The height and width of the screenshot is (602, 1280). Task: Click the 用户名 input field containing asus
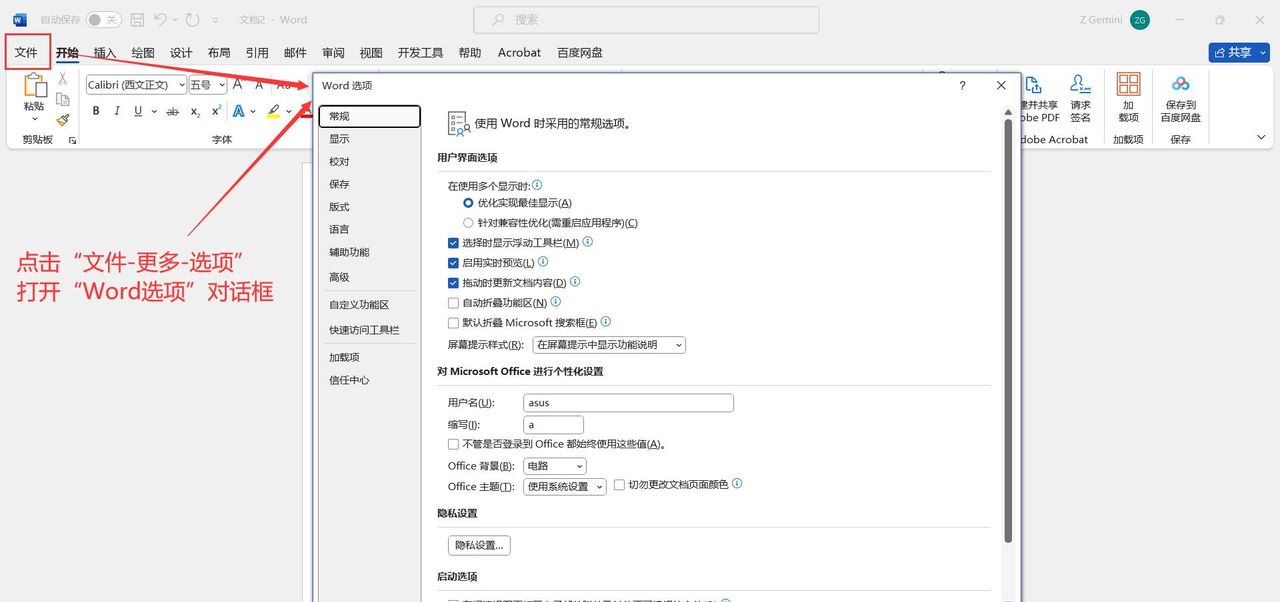pos(628,403)
